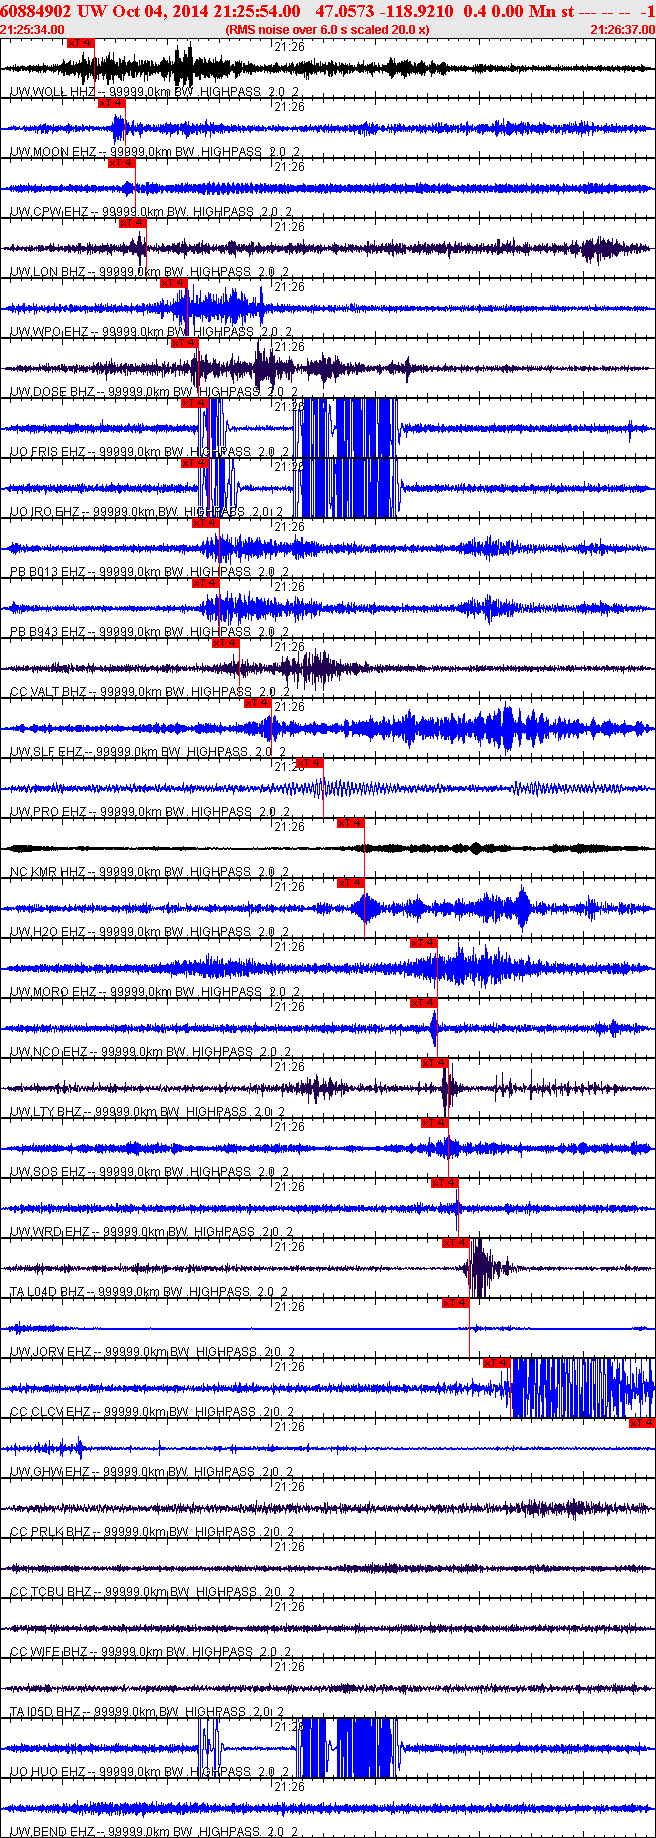The height and width of the screenshot is (1838, 656).
Task: Click the red pick flag on UW.SLF trace
Action: [258, 703]
